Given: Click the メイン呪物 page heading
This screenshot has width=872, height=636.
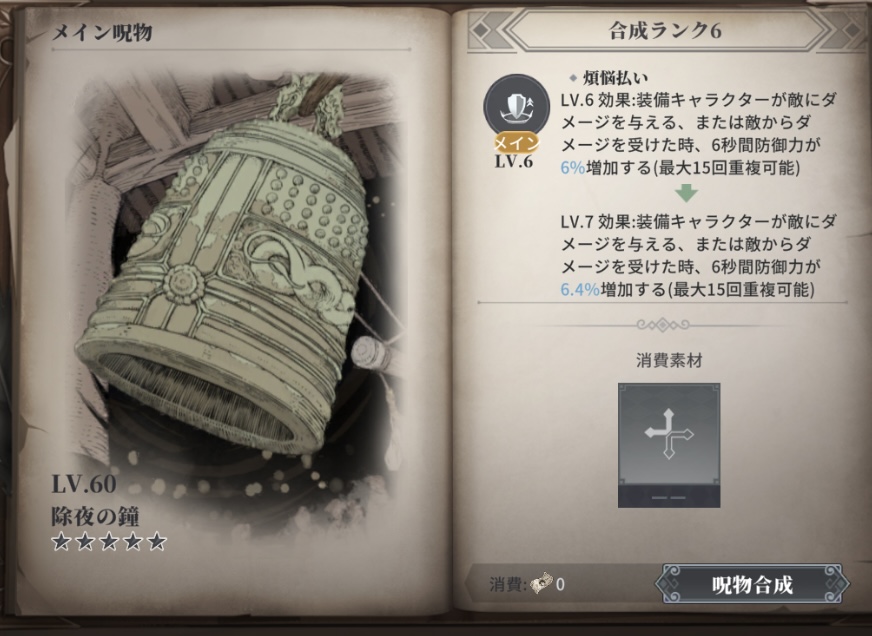Looking at the screenshot, I should pyautogui.click(x=102, y=32).
